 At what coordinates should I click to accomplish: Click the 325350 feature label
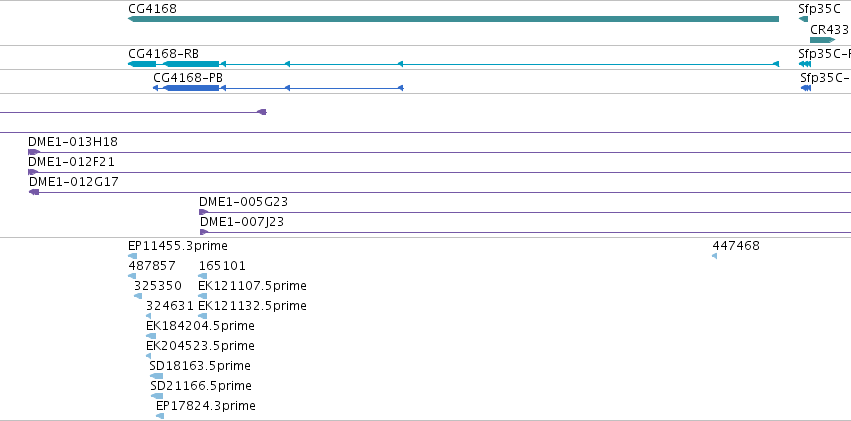(x=158, y=286)
